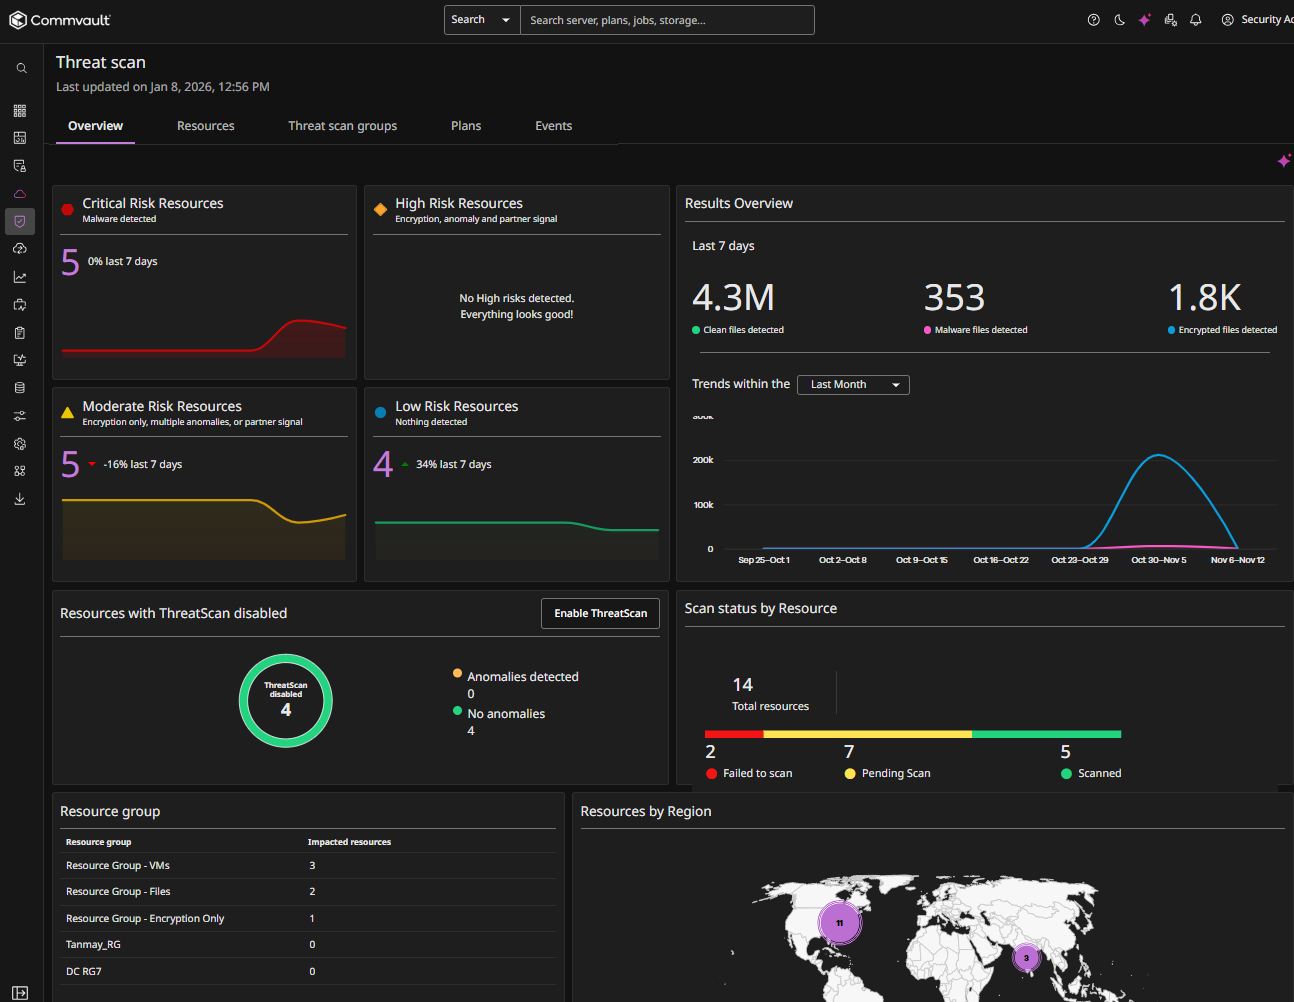Select the DC RG7 row
Image resolution: width=1294 pixels, height=1002 pixels.
coord(307,972)
